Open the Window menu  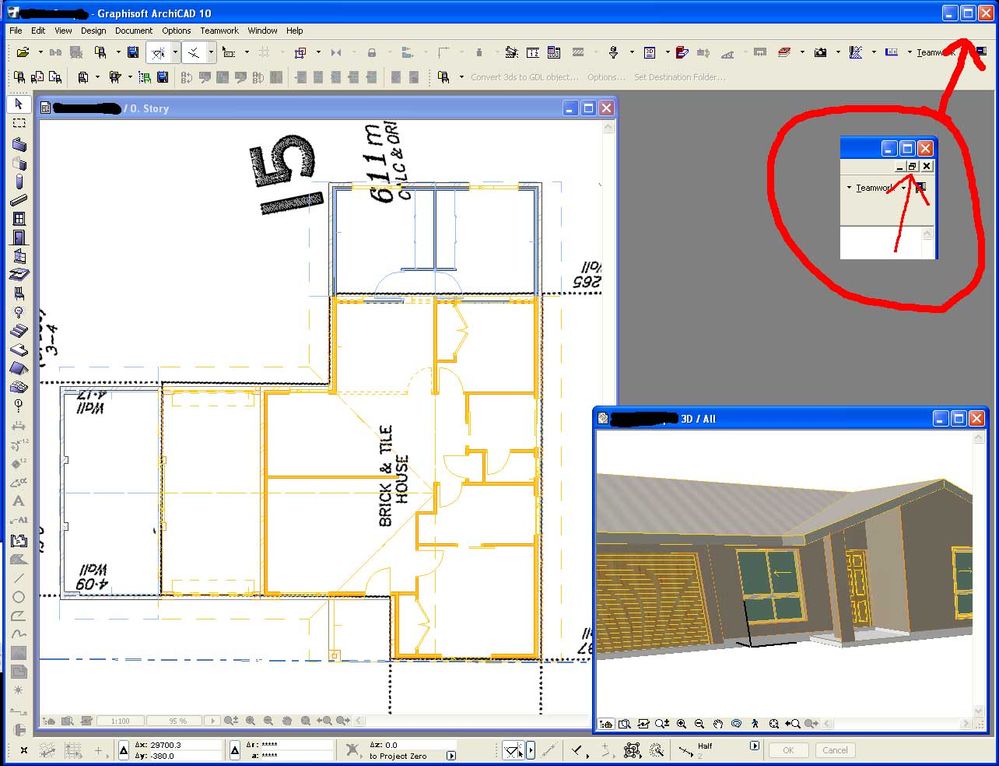pos(262,31)
